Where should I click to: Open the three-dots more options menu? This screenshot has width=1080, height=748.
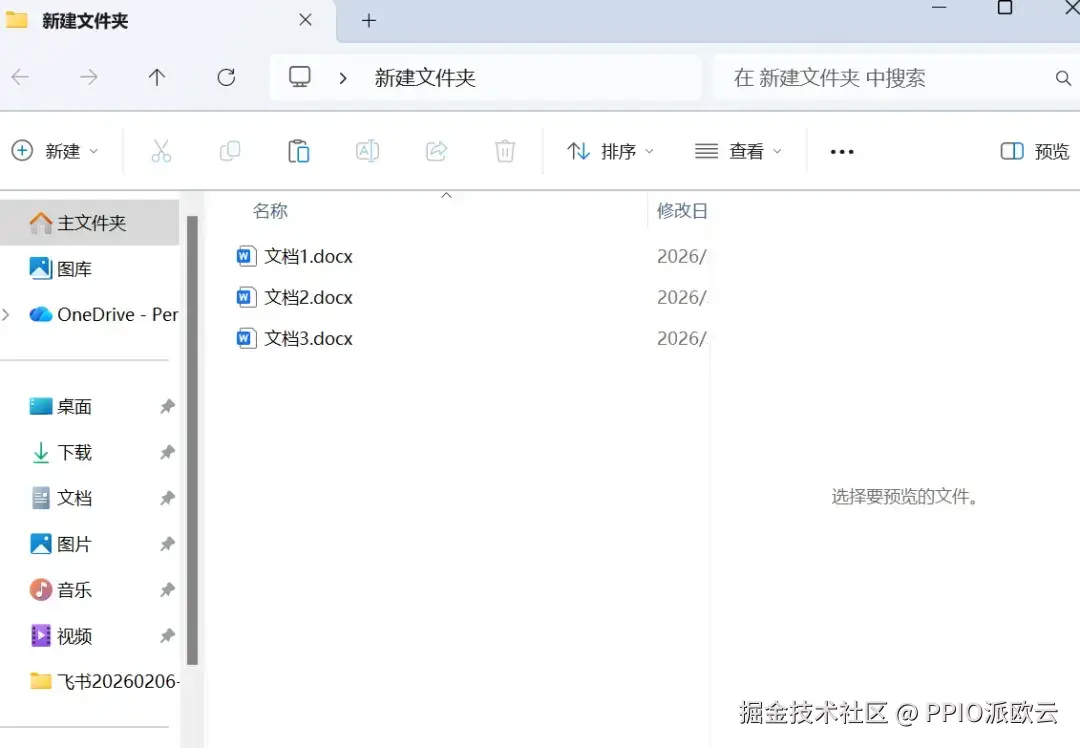pos(842,152)
